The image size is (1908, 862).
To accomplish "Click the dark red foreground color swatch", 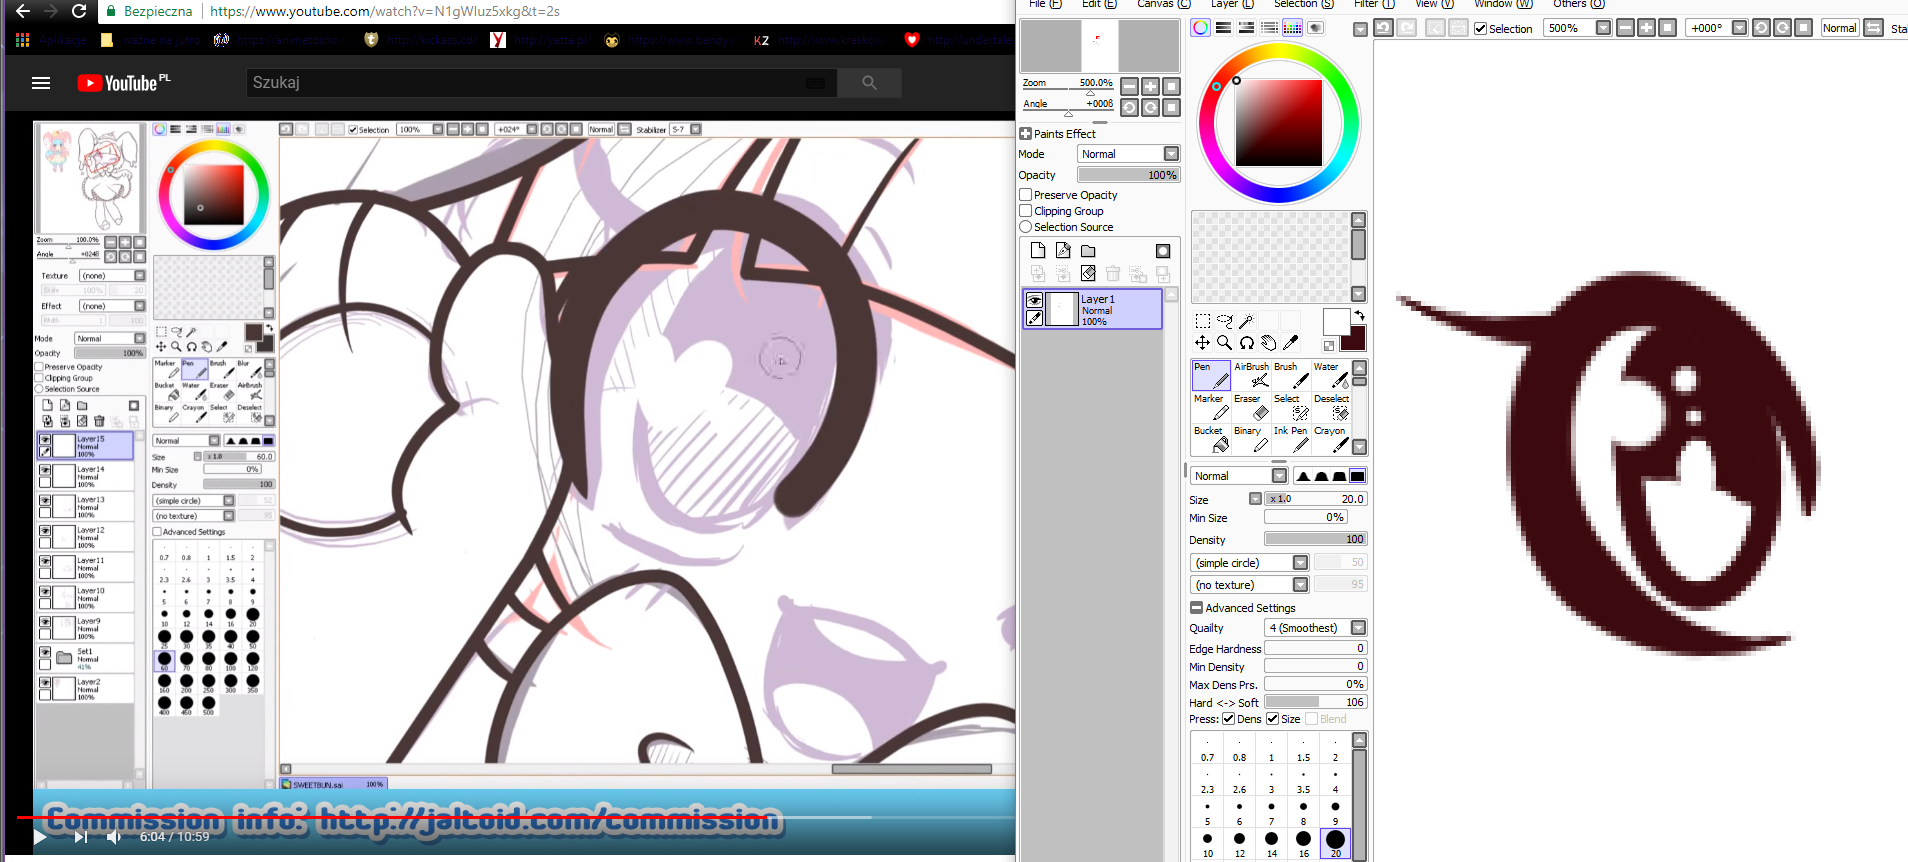I will tap(1353, 339).
